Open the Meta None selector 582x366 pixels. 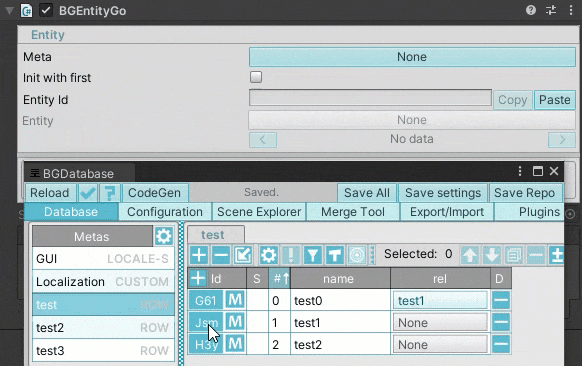412,57
